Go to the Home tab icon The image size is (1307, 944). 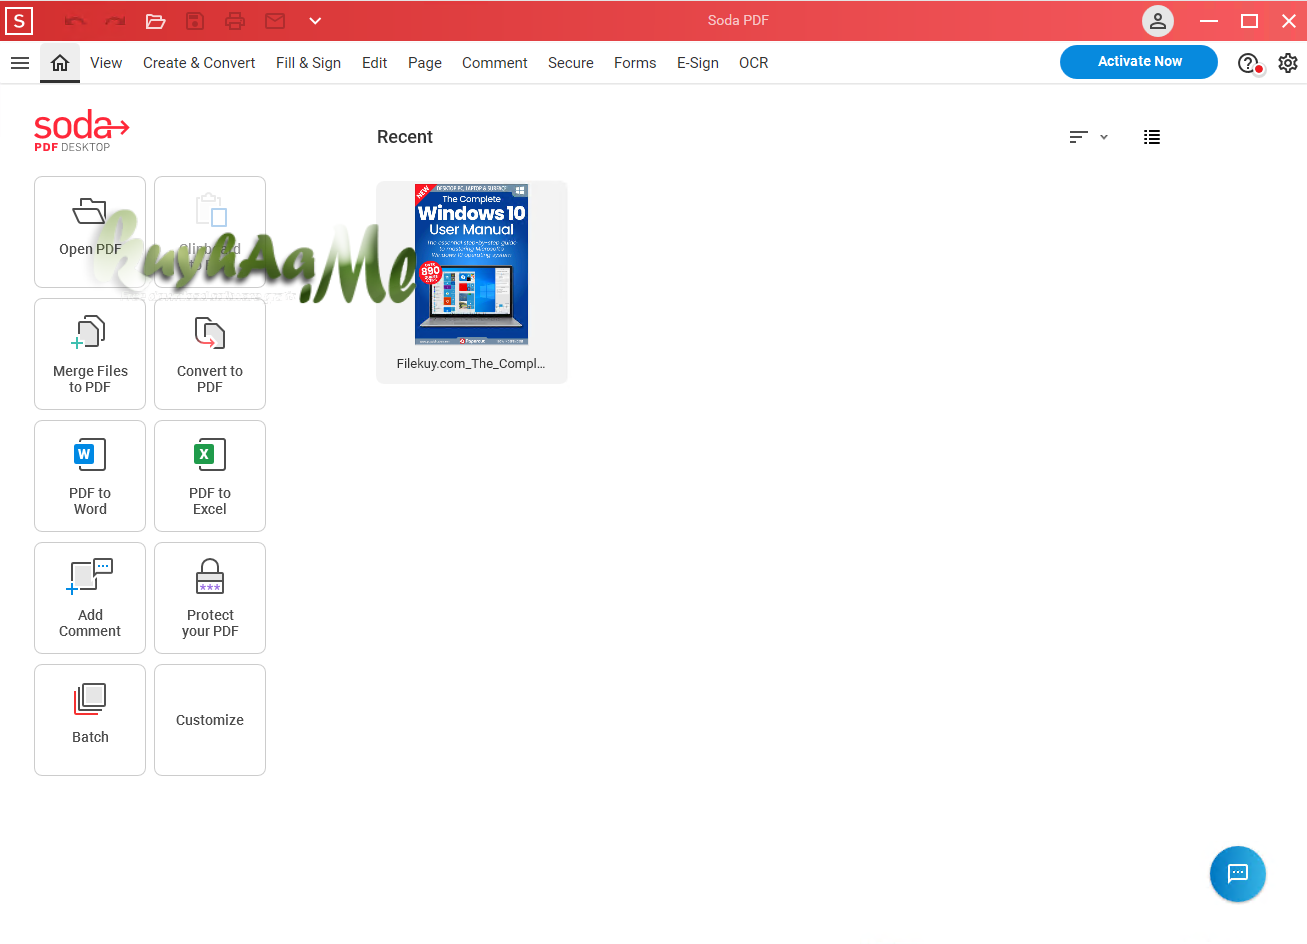click(x=60, y=63)
